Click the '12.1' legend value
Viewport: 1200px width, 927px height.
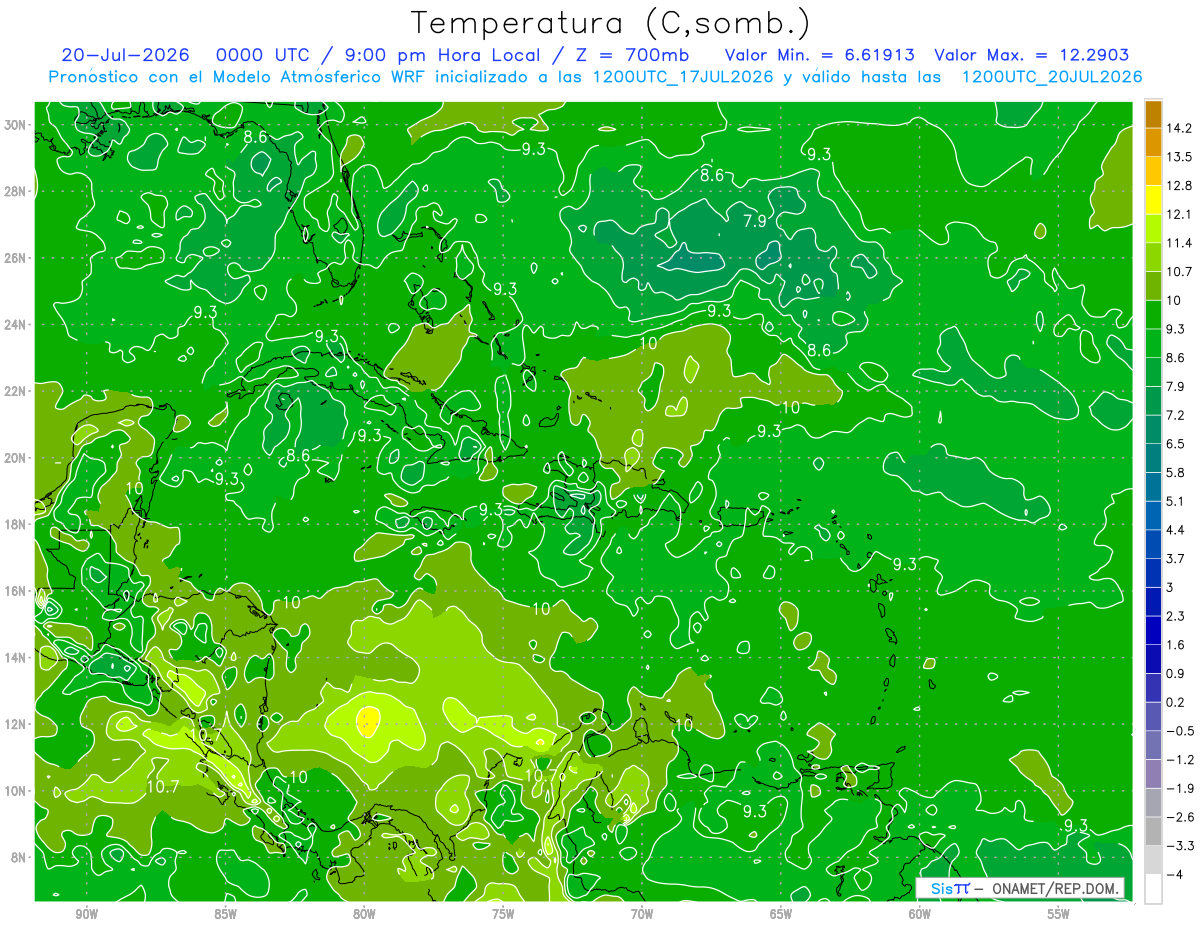pos(1179,214)
